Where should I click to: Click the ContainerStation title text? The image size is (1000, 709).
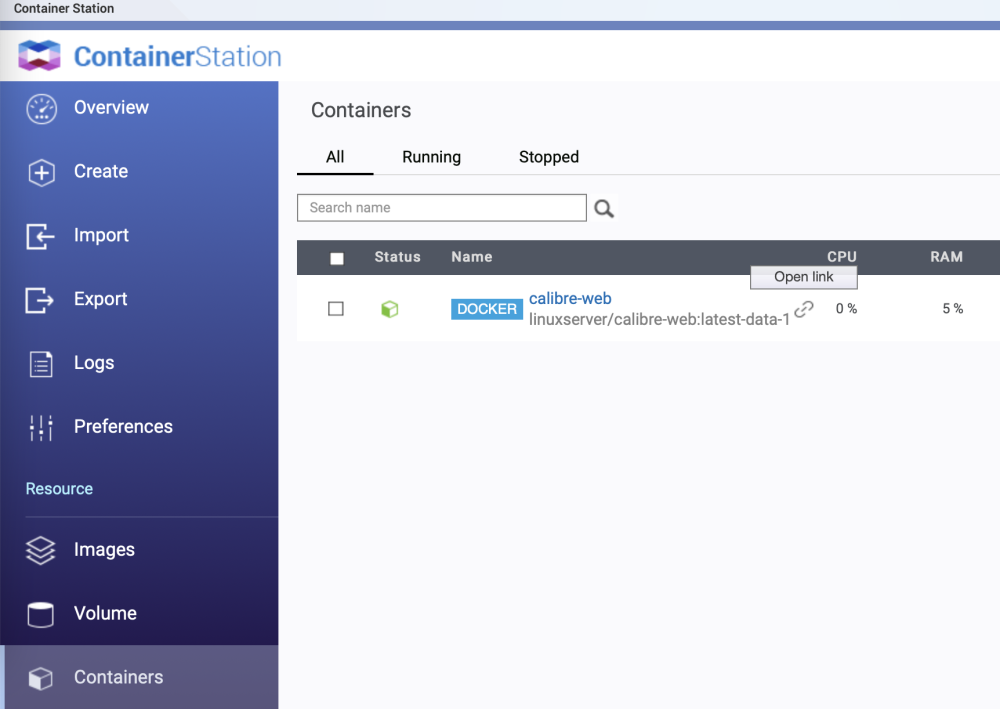pos(178,57)
